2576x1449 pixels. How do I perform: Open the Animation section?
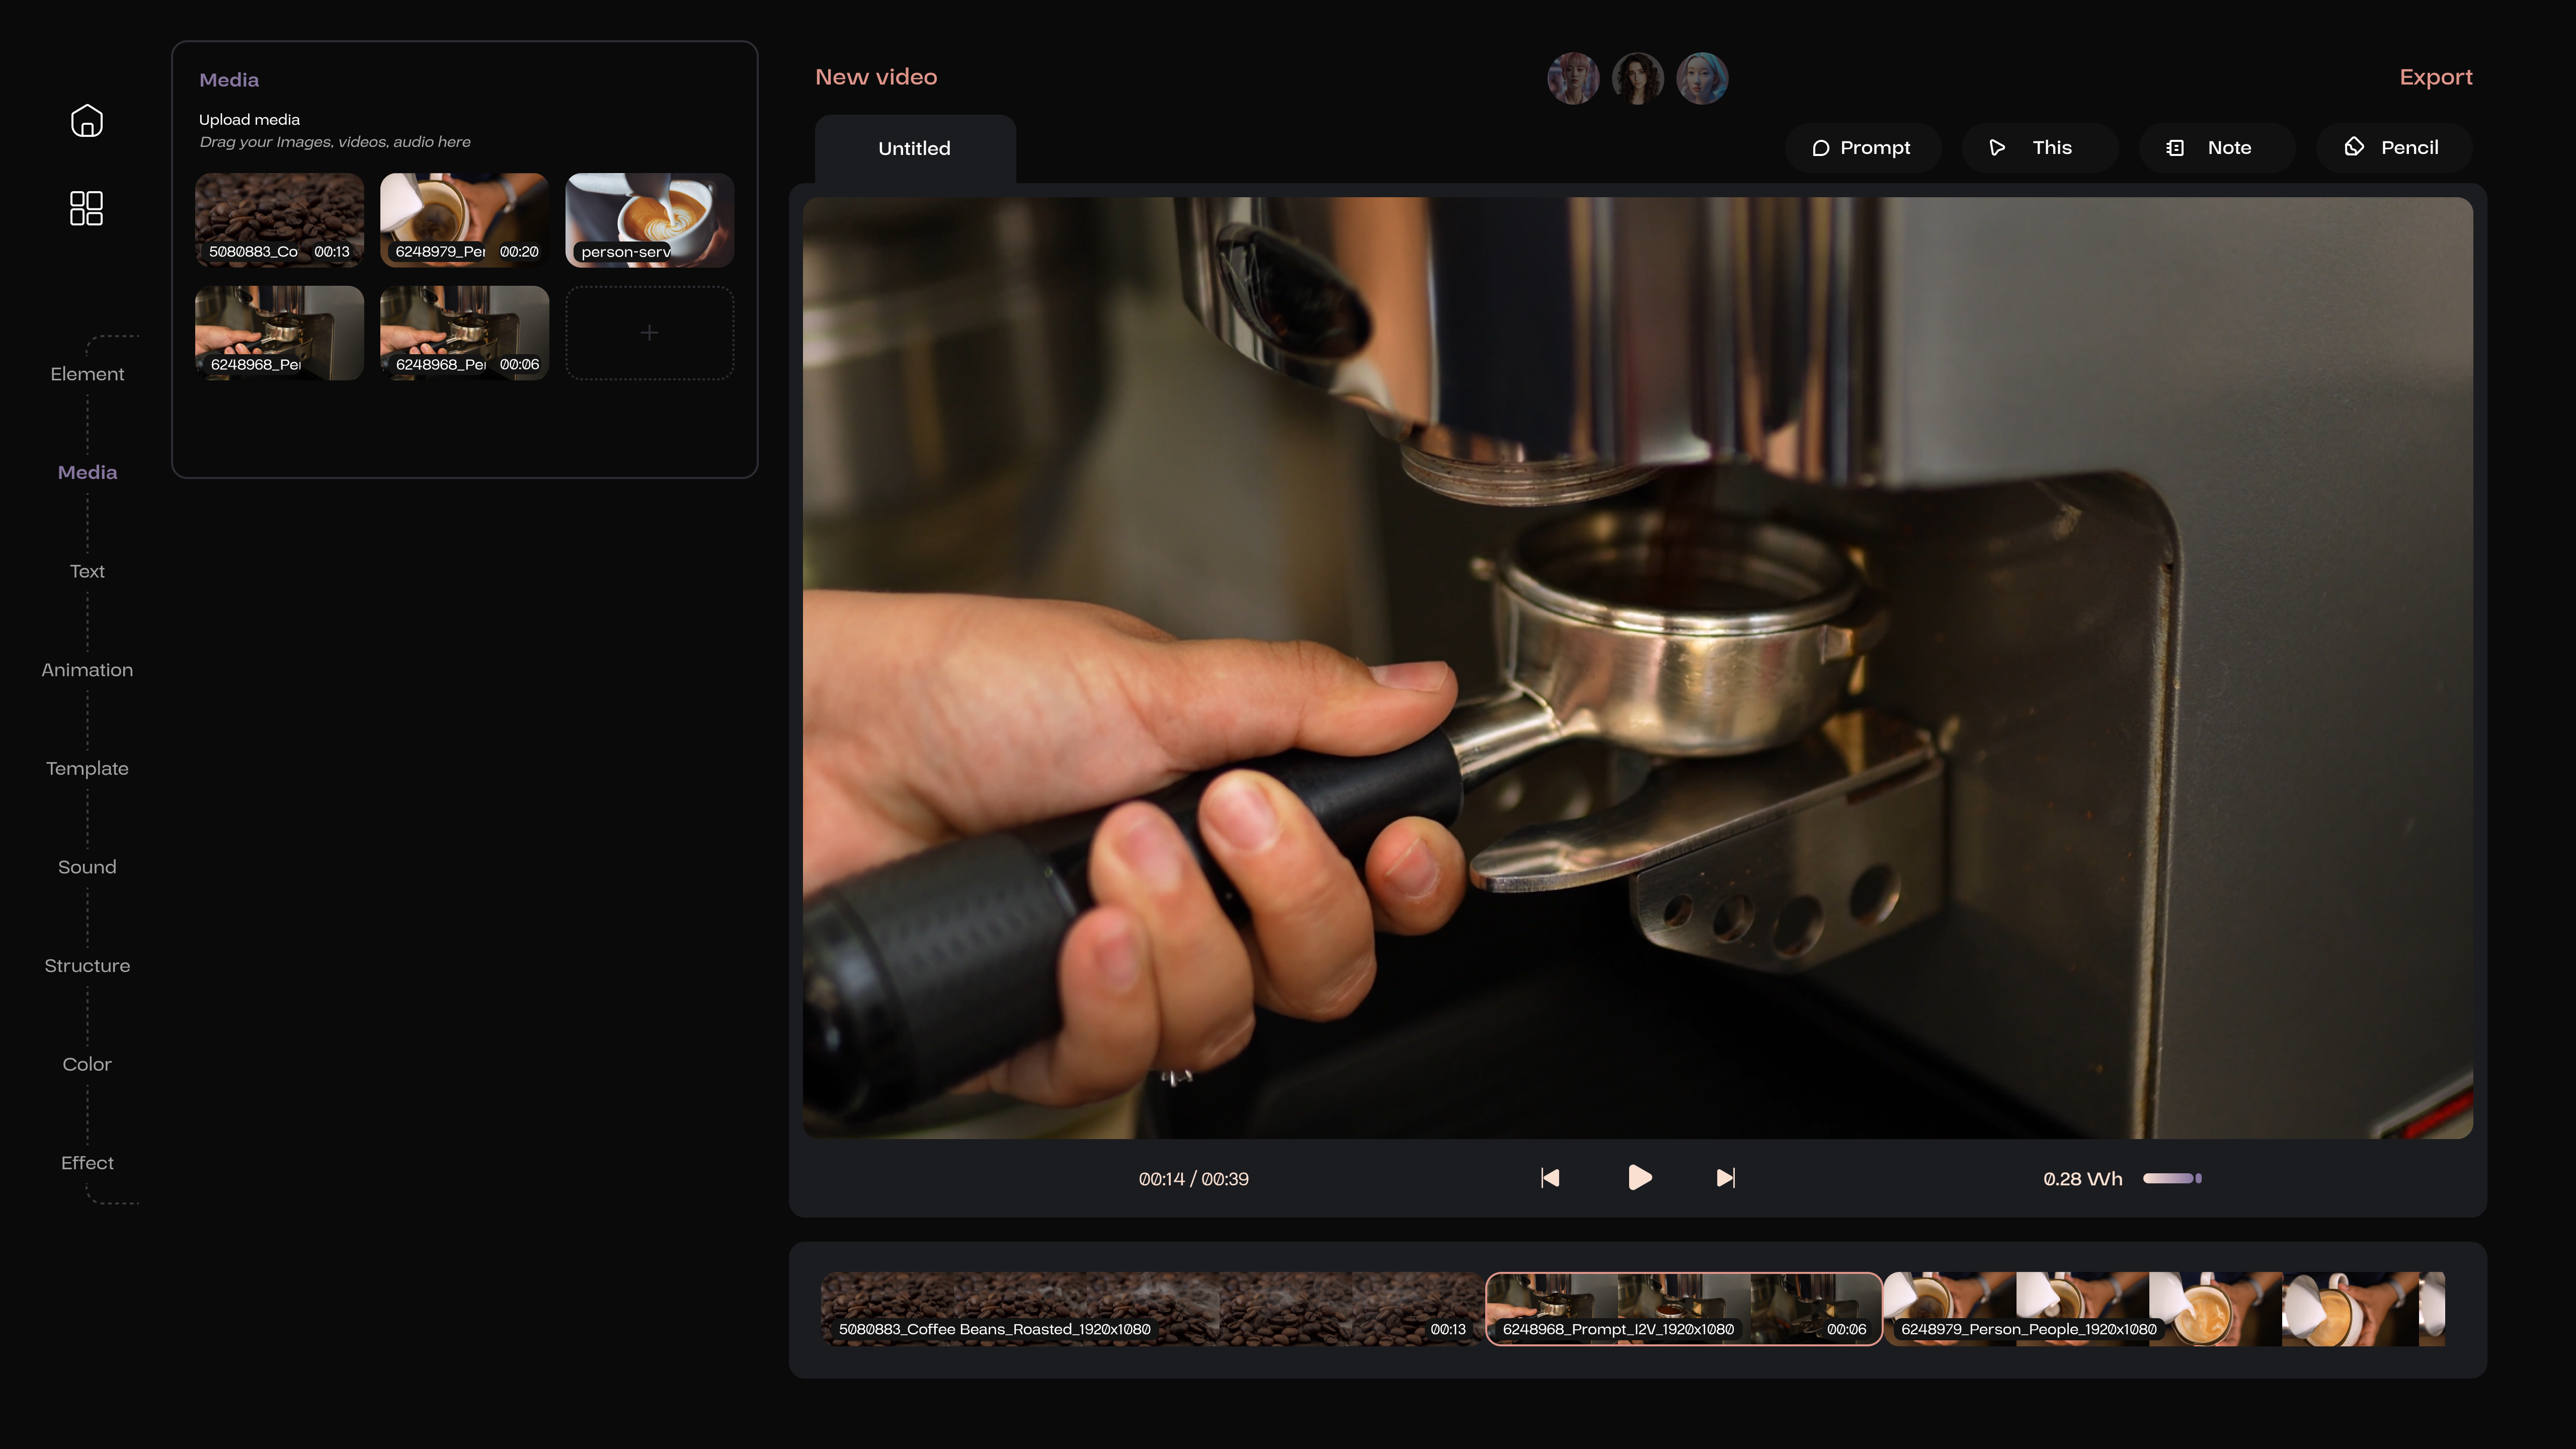(87, 670)
